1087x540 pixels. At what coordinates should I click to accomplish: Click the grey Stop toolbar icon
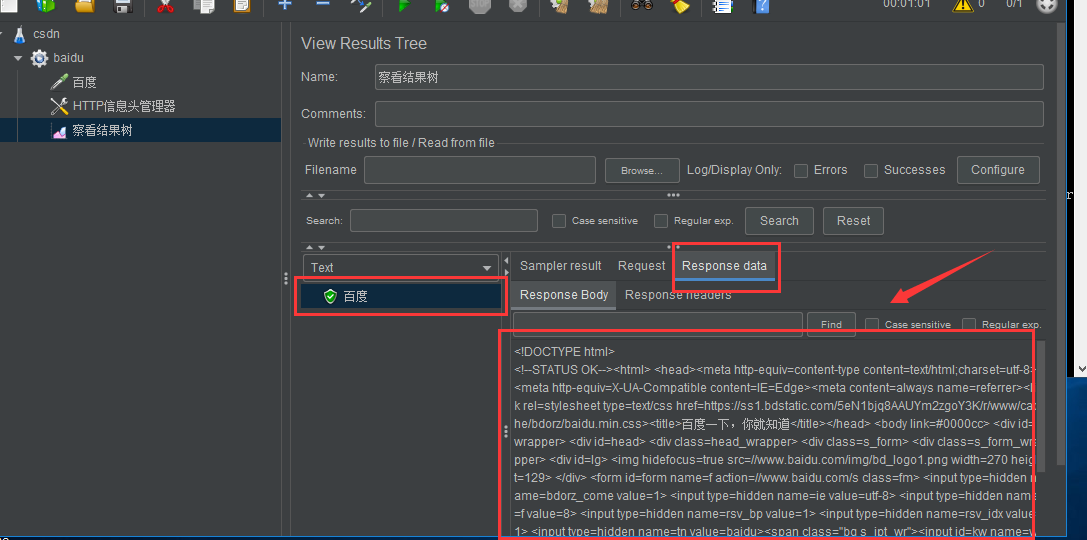click(x=480, y=5)
